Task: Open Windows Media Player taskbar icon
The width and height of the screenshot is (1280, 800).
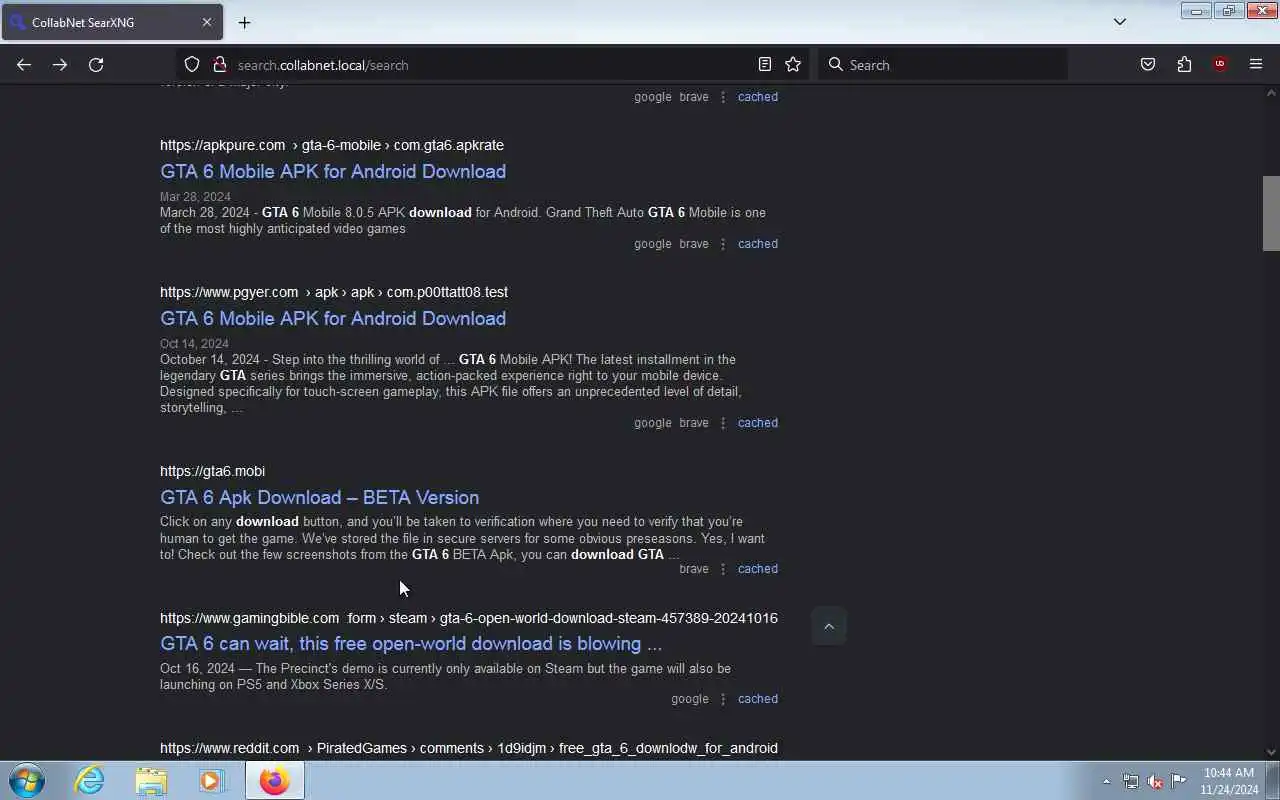Action: pos(211,780)
